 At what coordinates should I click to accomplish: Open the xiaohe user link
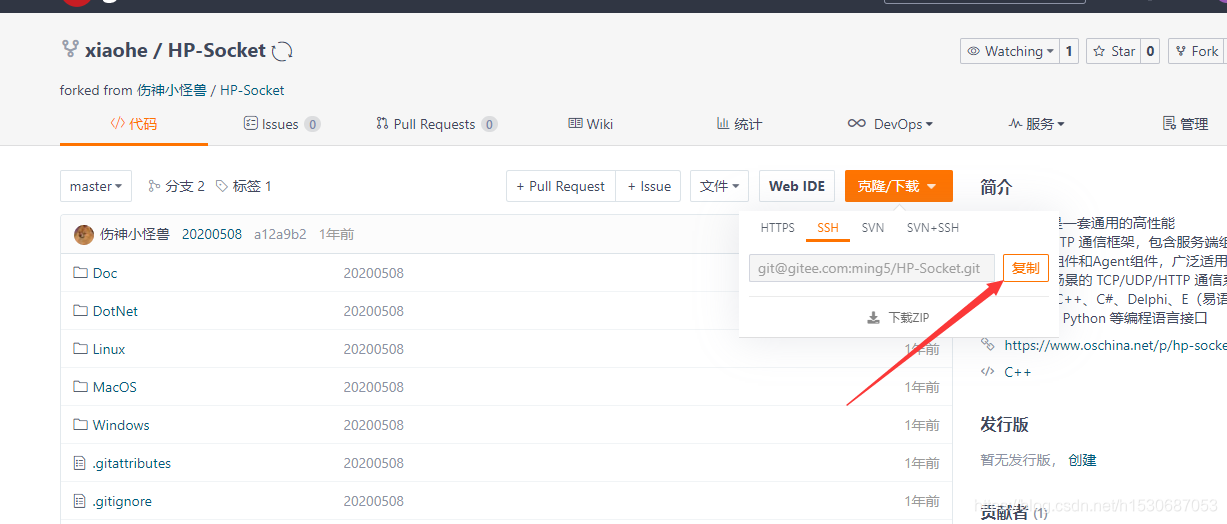click(x=116, y=50)
